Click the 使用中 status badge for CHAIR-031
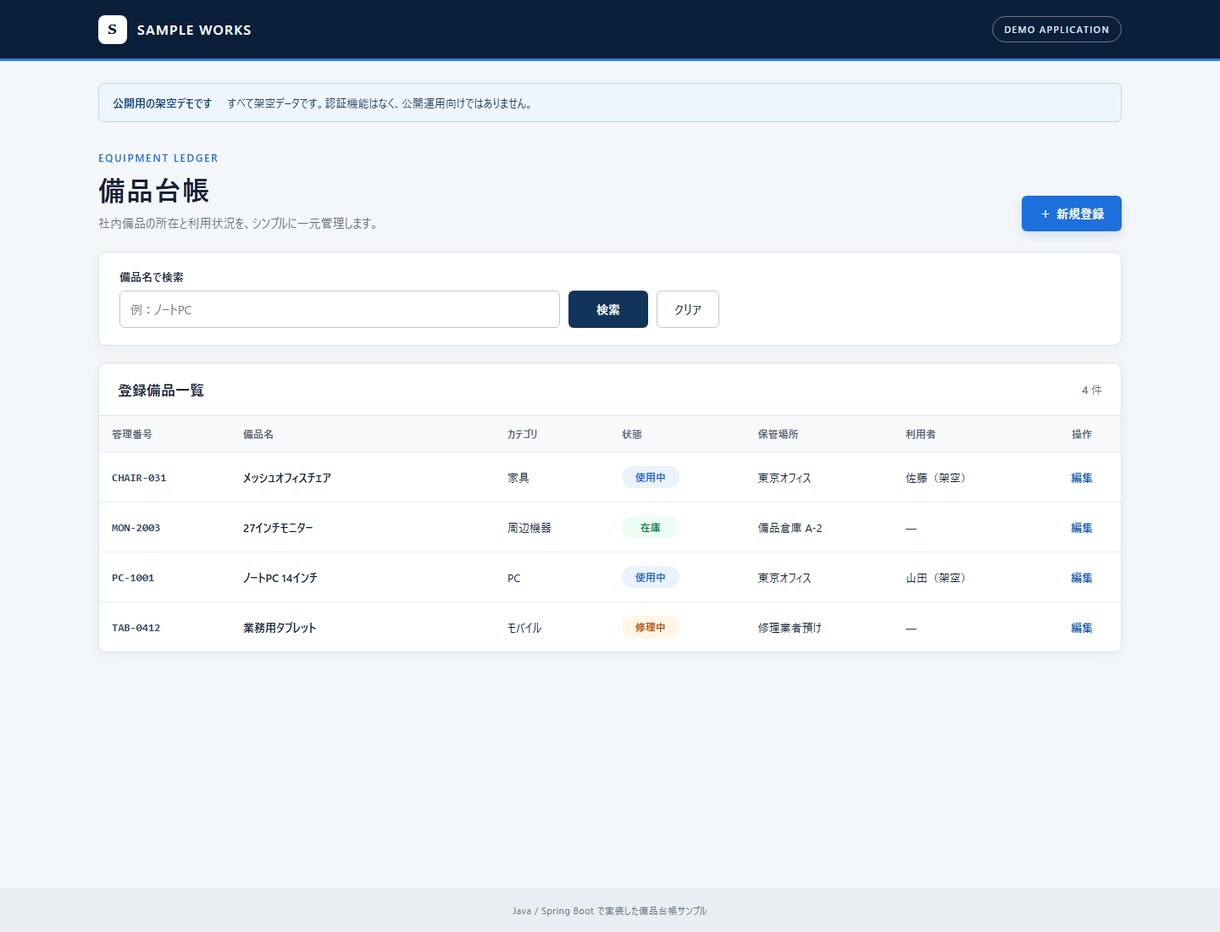 click(x=650, y=478)
